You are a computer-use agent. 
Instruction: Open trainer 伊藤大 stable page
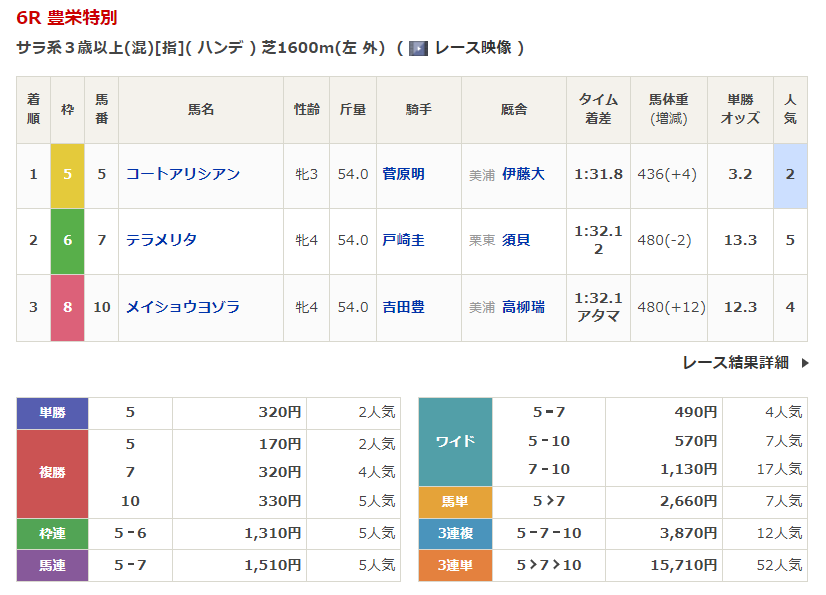point(523,174)
